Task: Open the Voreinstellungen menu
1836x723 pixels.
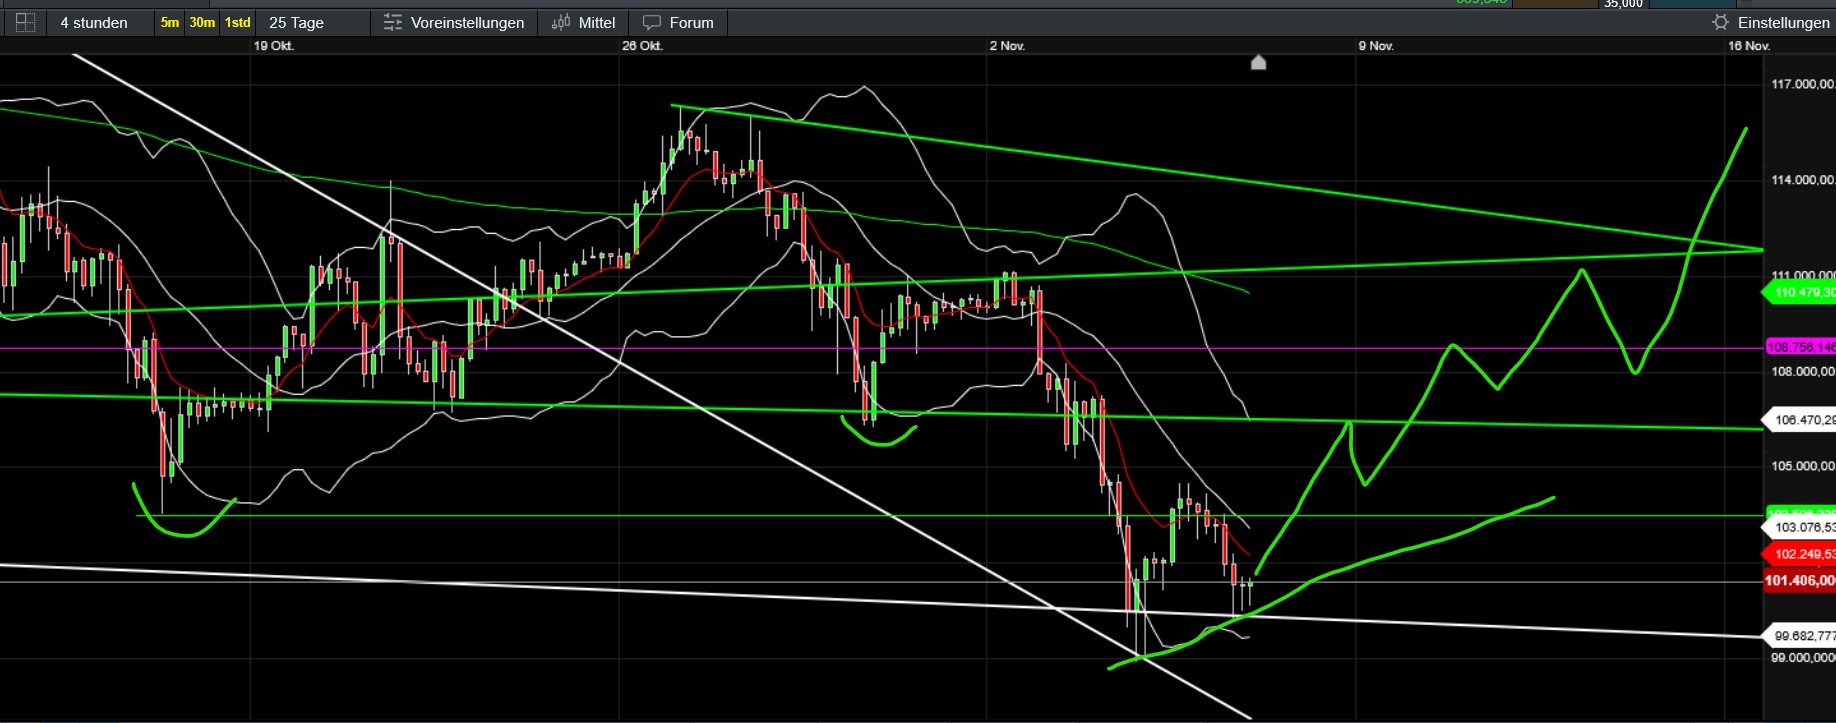Action: click(467, 22)
